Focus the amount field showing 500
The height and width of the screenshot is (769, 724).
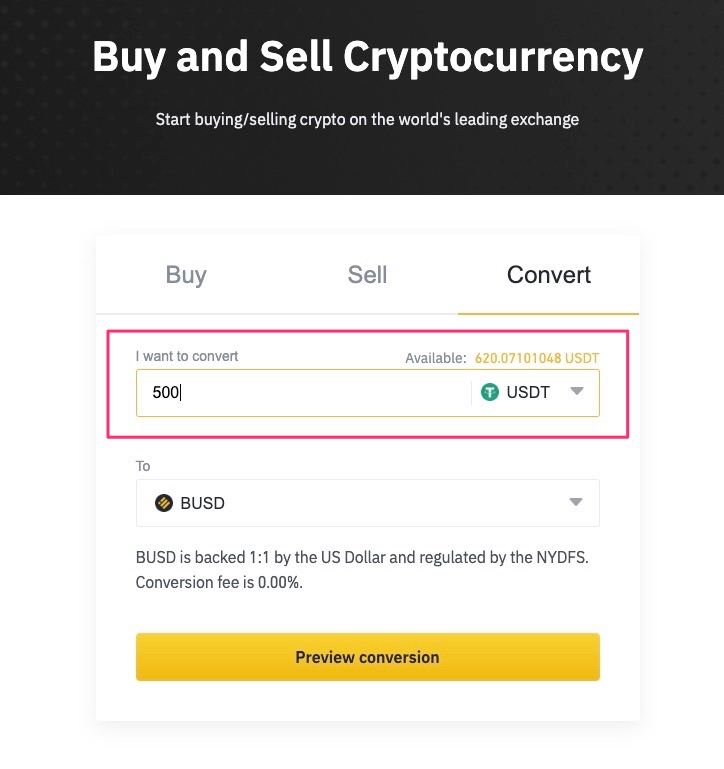click(300, 393)
